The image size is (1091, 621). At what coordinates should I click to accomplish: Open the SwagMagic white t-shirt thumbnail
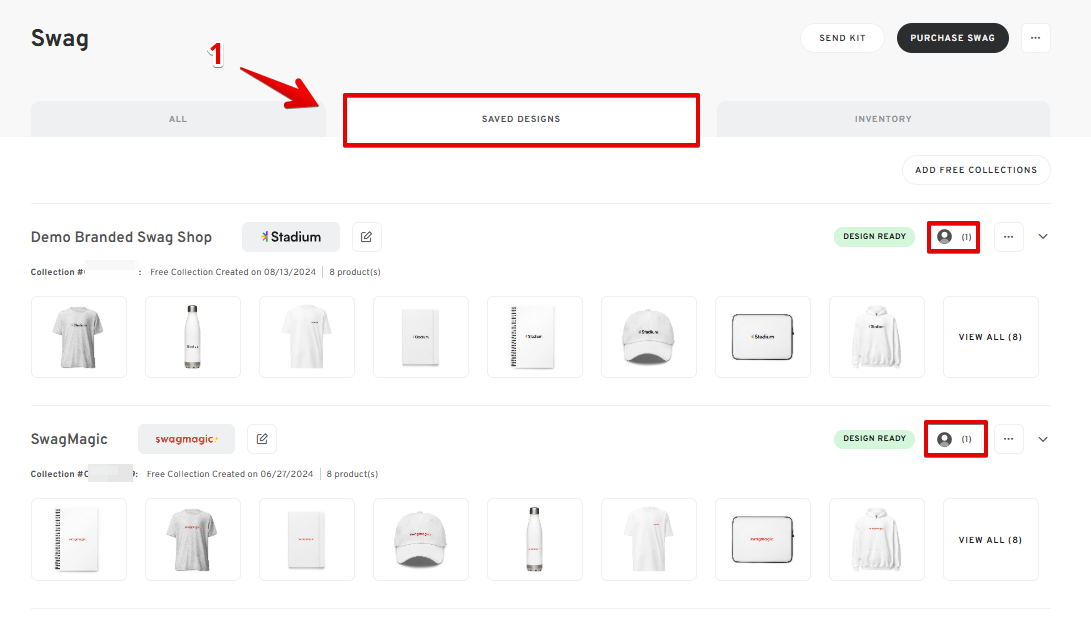pos(649,540)
